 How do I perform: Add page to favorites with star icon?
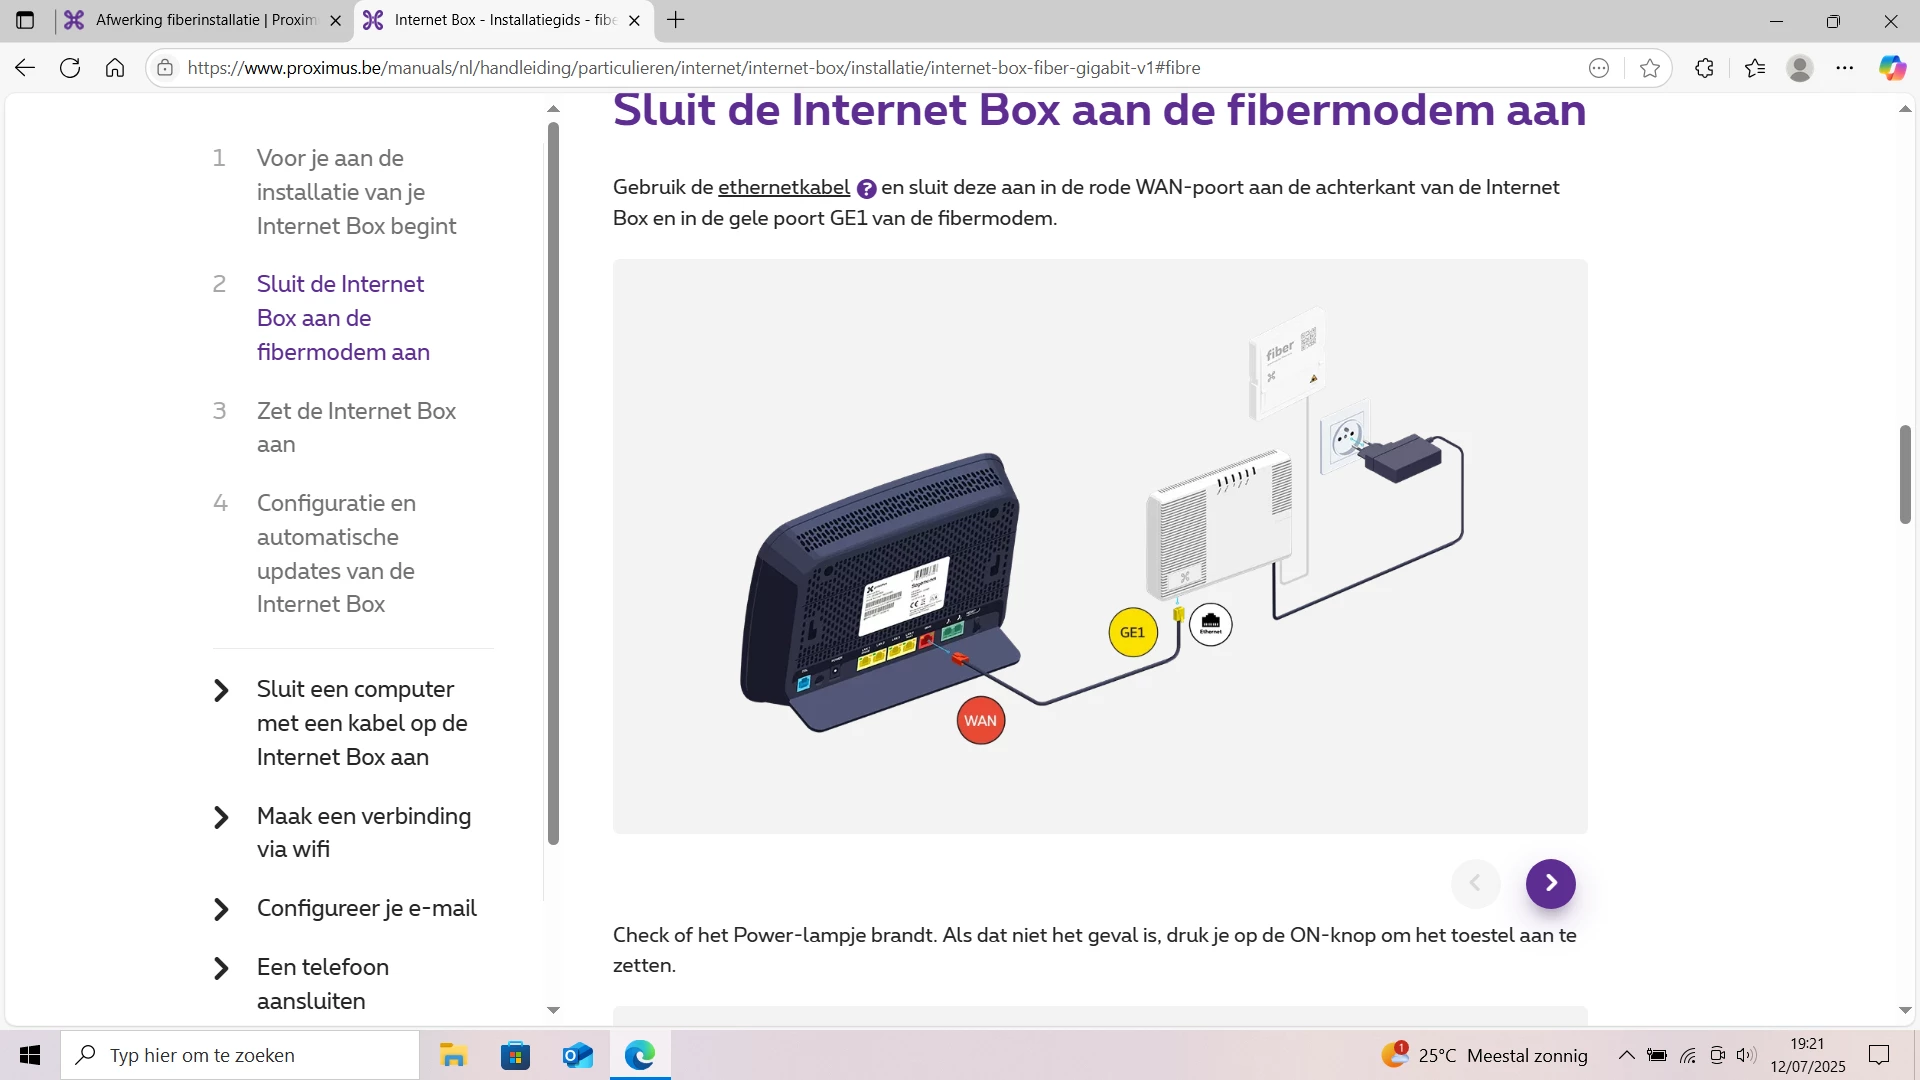coord(1650,68)
